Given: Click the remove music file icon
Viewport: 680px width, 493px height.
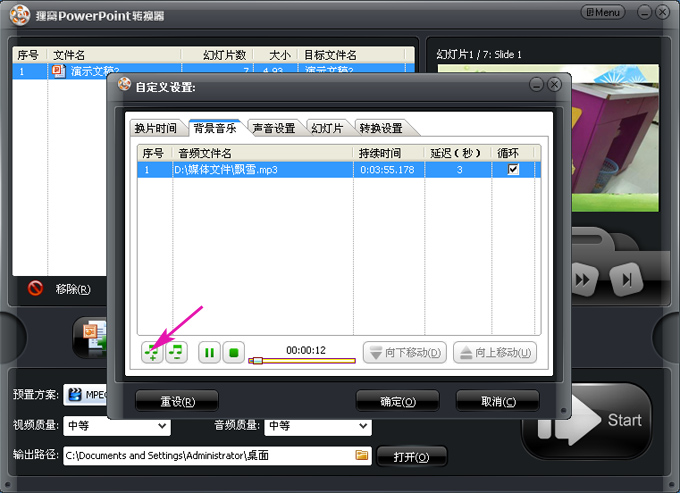Looking at the screenshot, I should pos(176,352).
